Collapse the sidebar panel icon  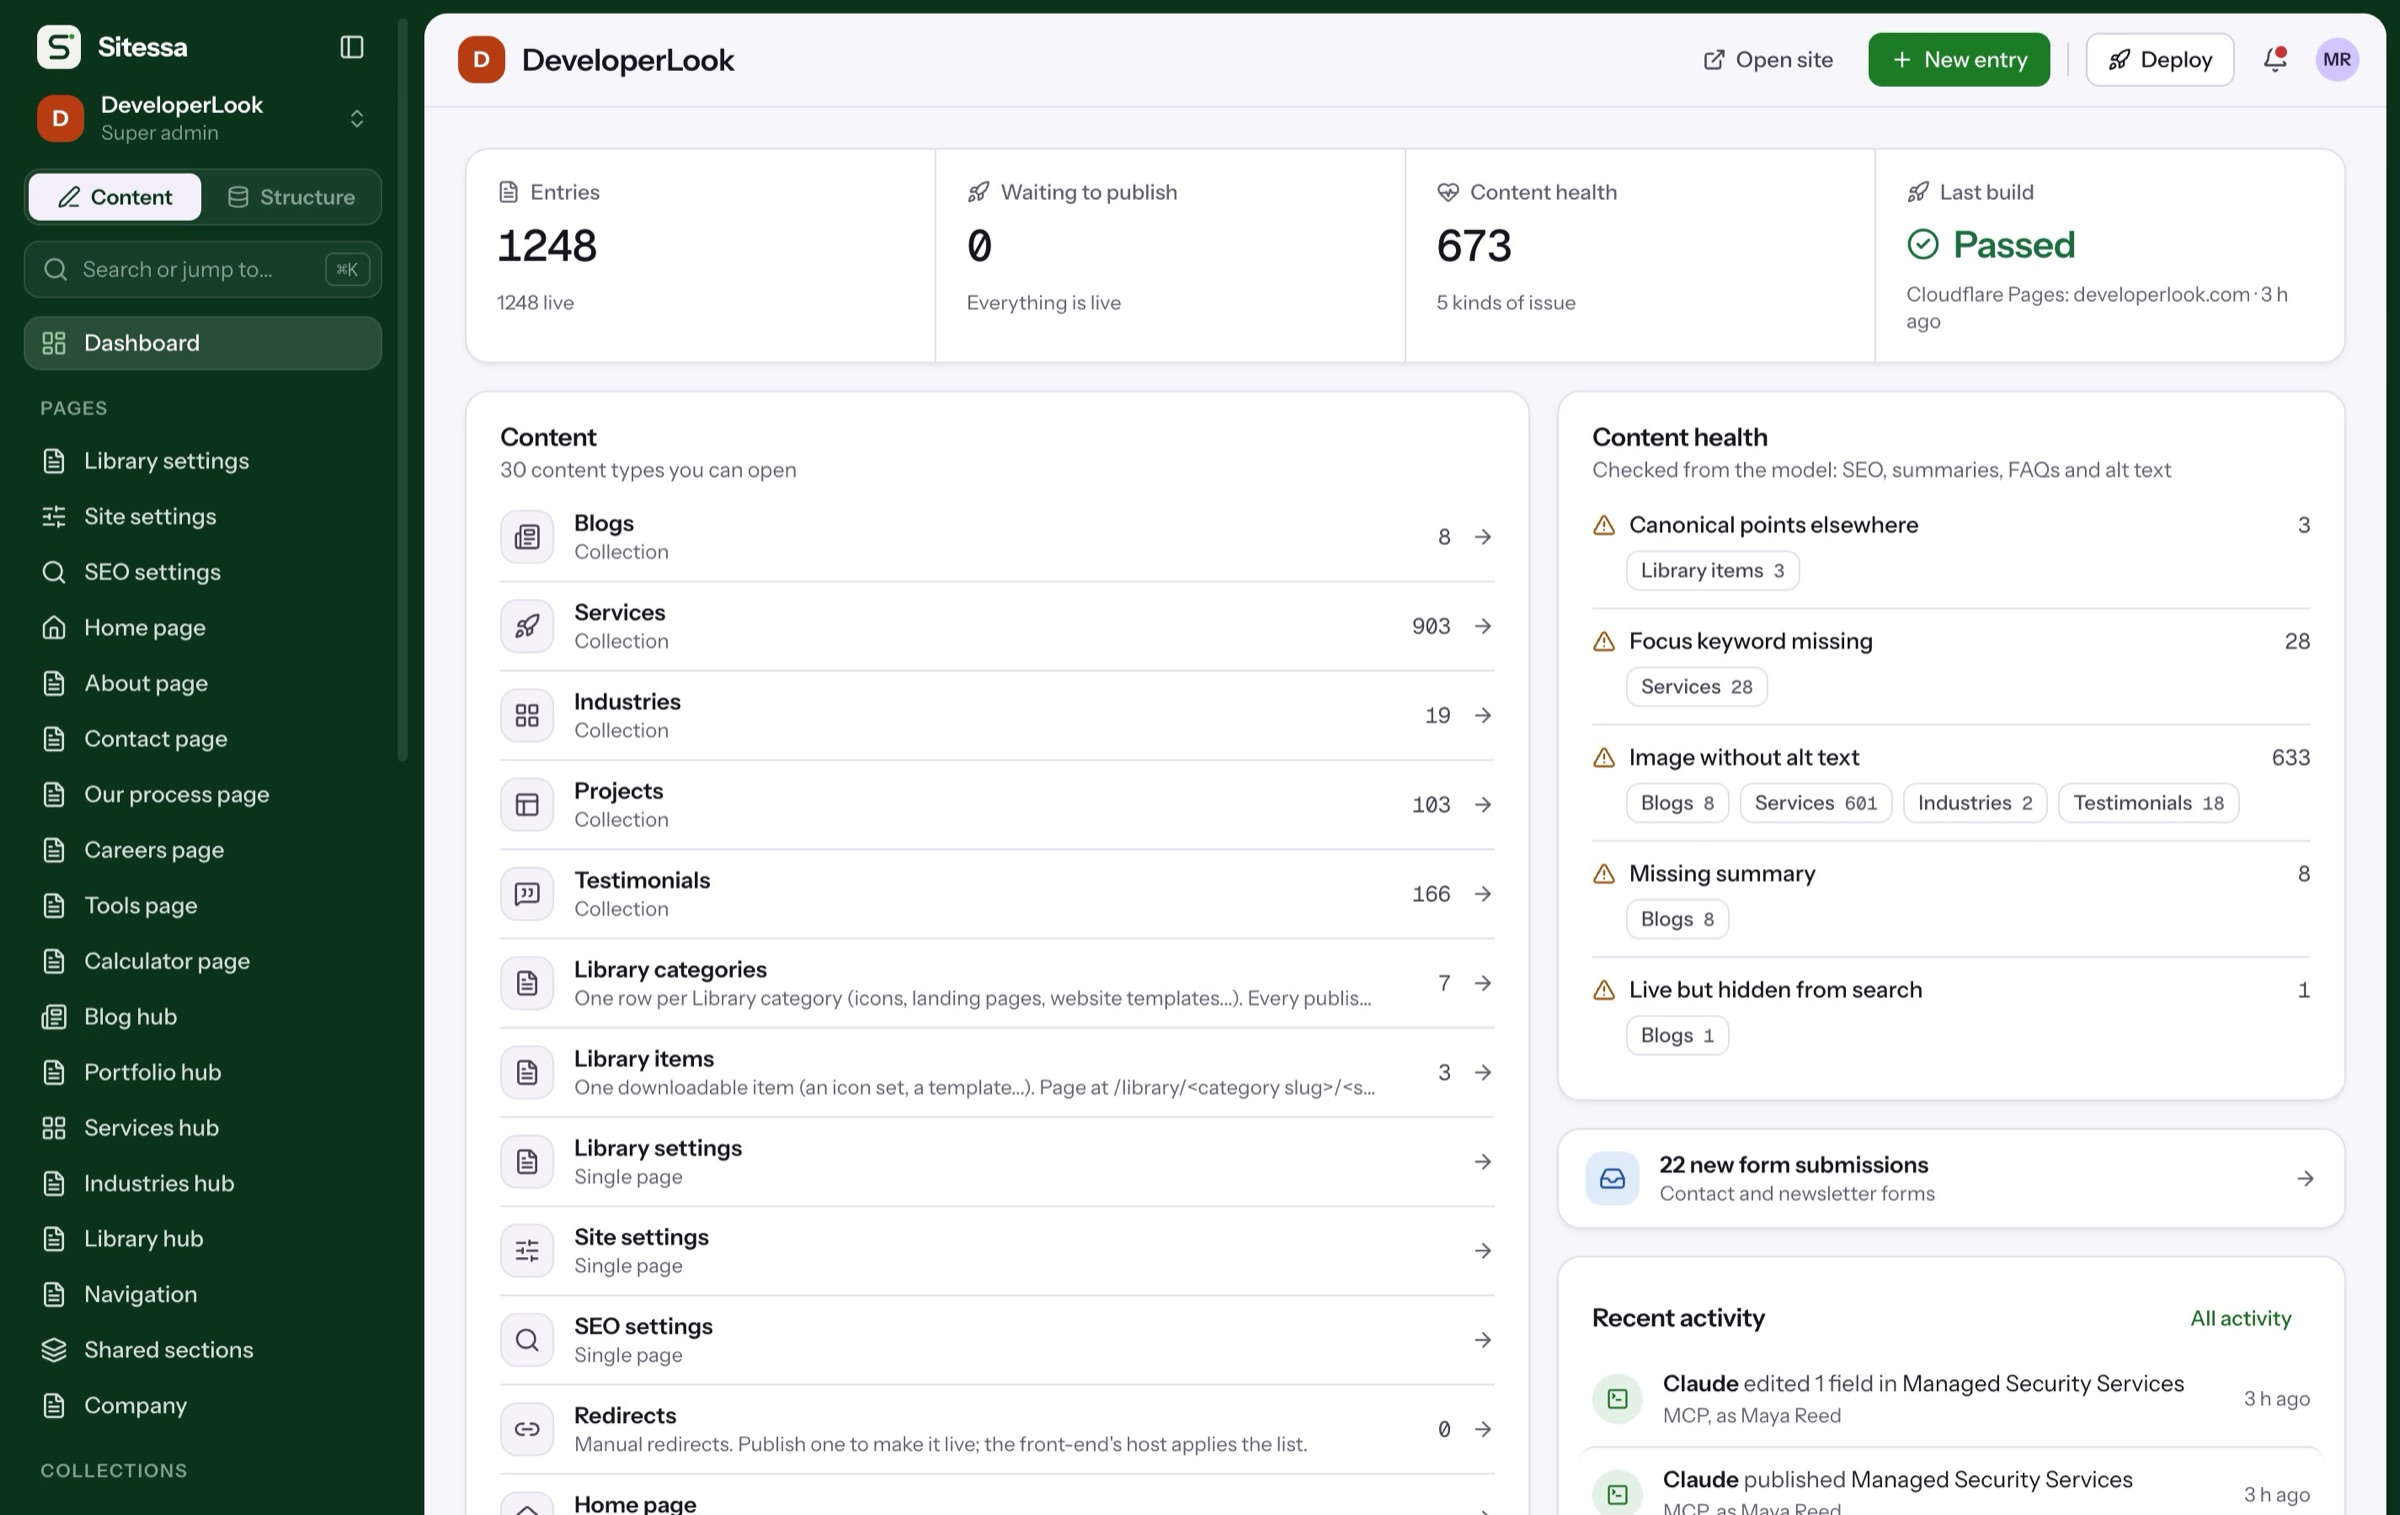[351, 47]
